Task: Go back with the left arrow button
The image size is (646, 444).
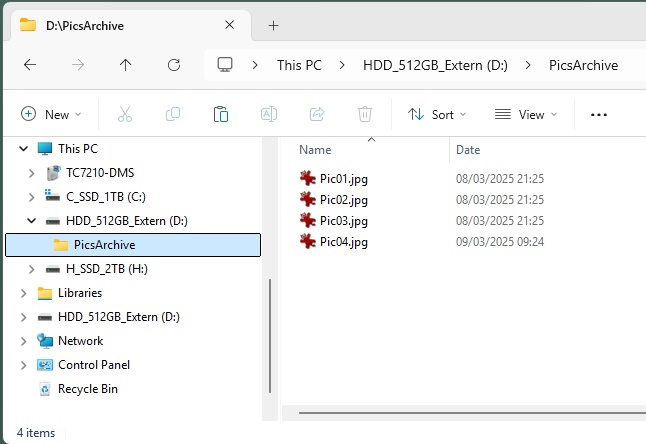Action: click(x=30, y=65)
